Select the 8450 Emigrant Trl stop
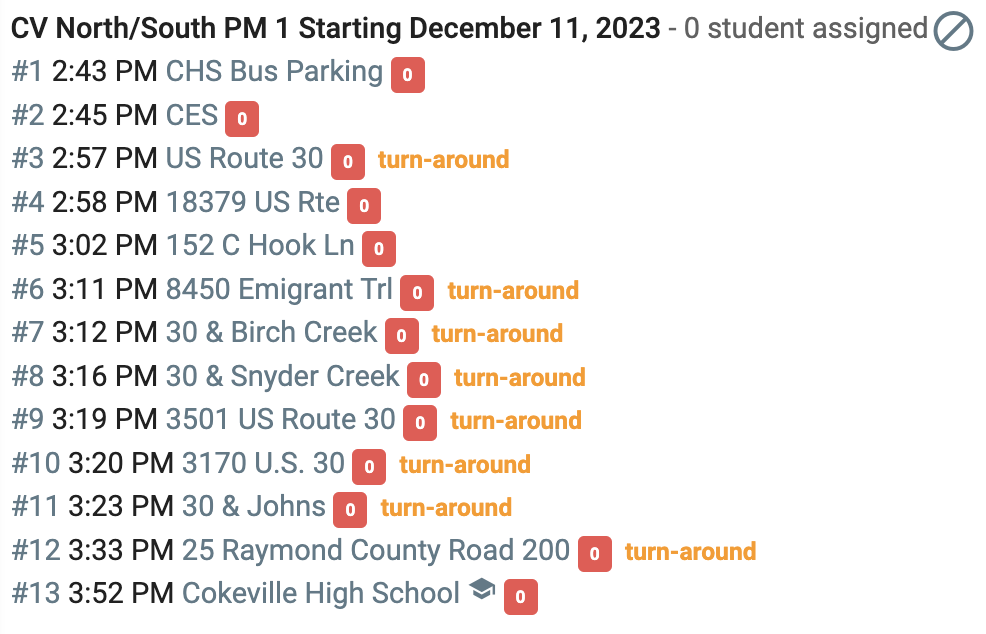This screenshot has height=634, width=986. (x=279, y=289)
